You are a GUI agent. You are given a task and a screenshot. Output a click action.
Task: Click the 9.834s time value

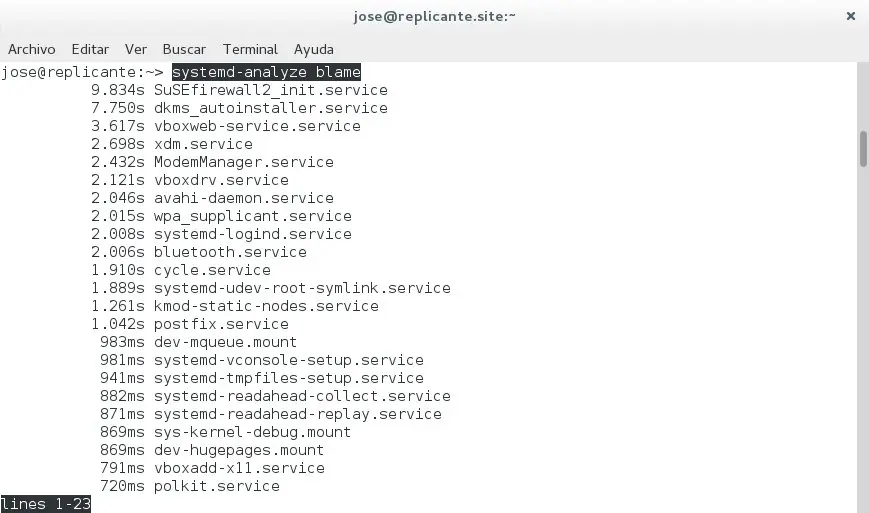pos(118,90)
